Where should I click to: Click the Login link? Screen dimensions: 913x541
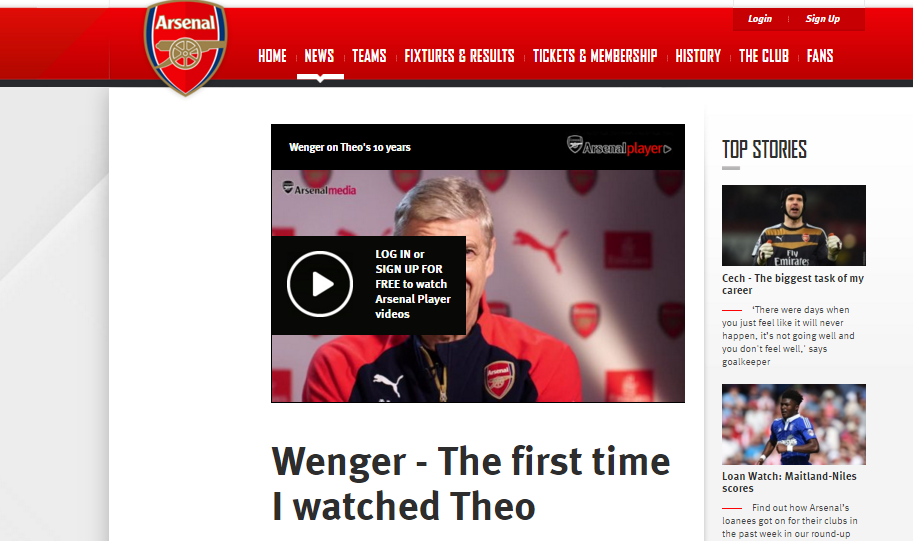click(x=760, y=19)
